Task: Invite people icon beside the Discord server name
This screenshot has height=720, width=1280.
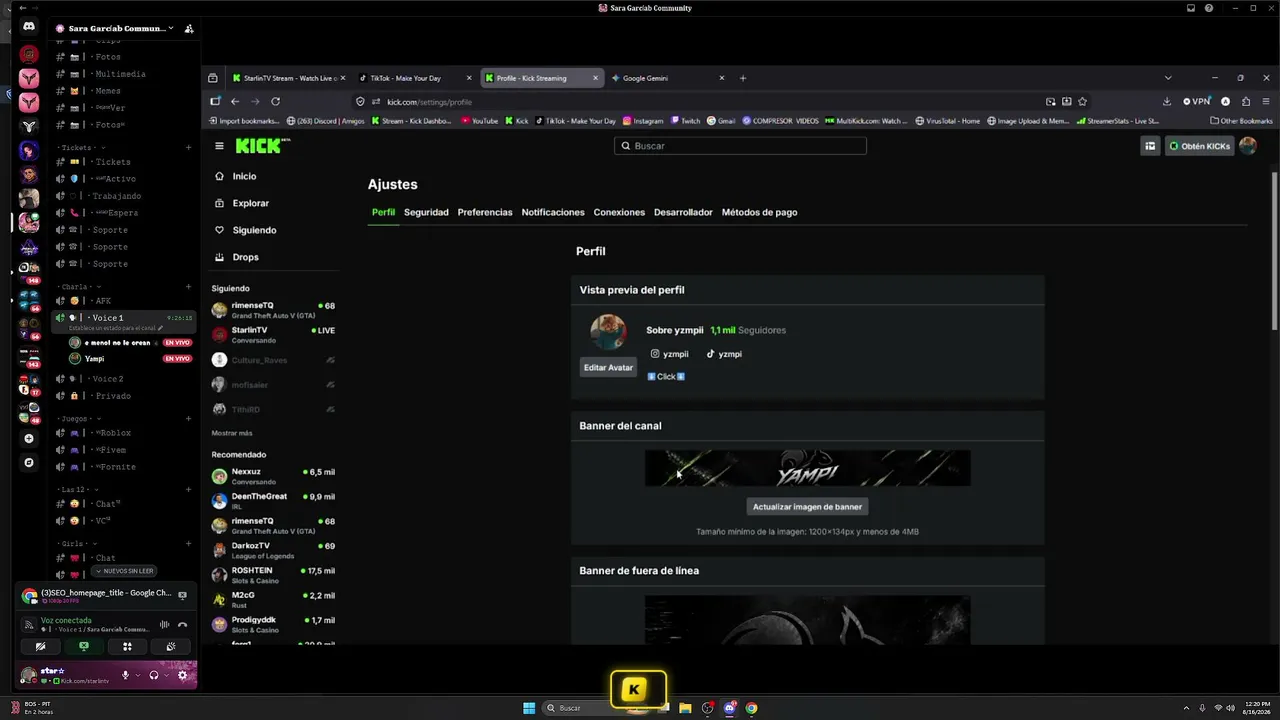Action: (x=189, y=29)
